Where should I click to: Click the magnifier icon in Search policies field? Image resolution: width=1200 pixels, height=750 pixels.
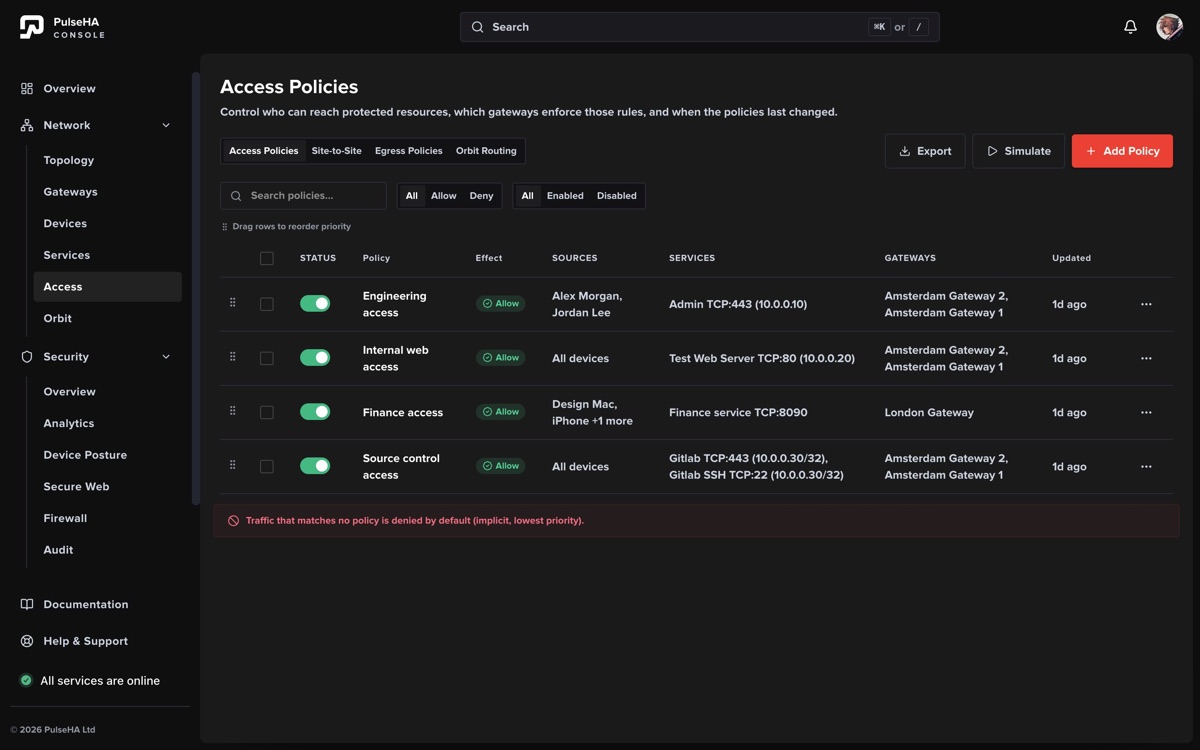(237, 196)
